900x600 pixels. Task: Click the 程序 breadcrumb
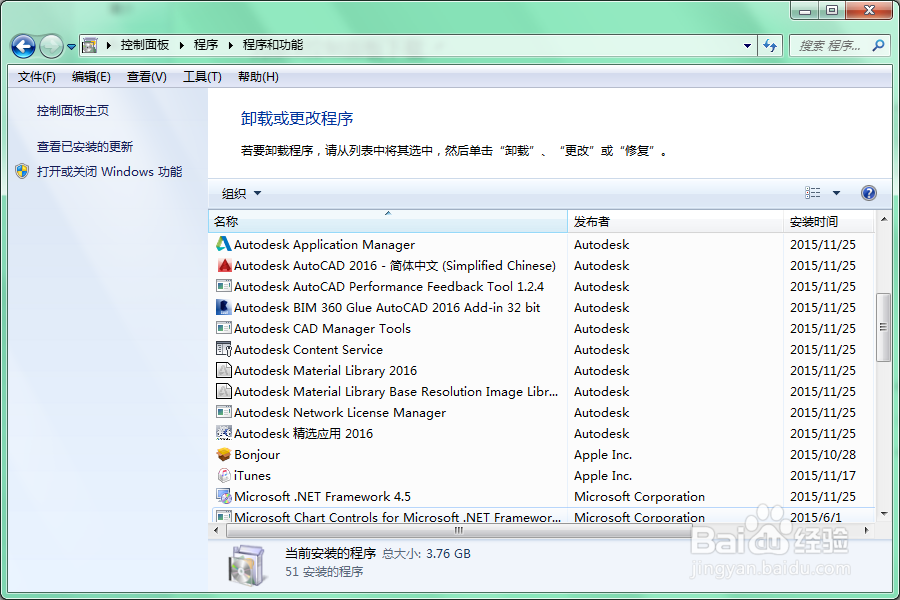206,45
